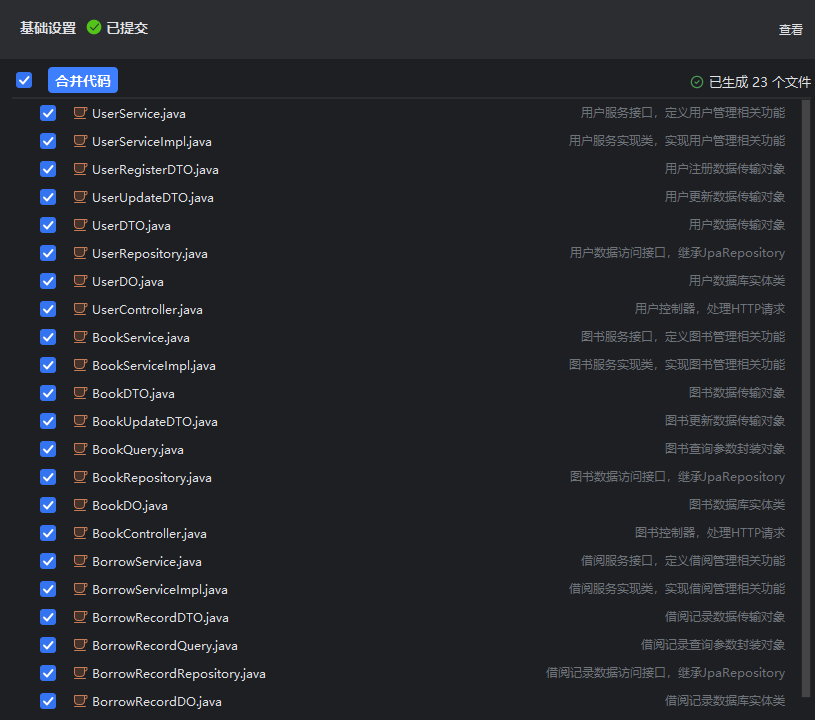Uncheck the BookController.java checkbox
Image resolution: width=815 pixels, height=720 pixels.
point(48,533)
